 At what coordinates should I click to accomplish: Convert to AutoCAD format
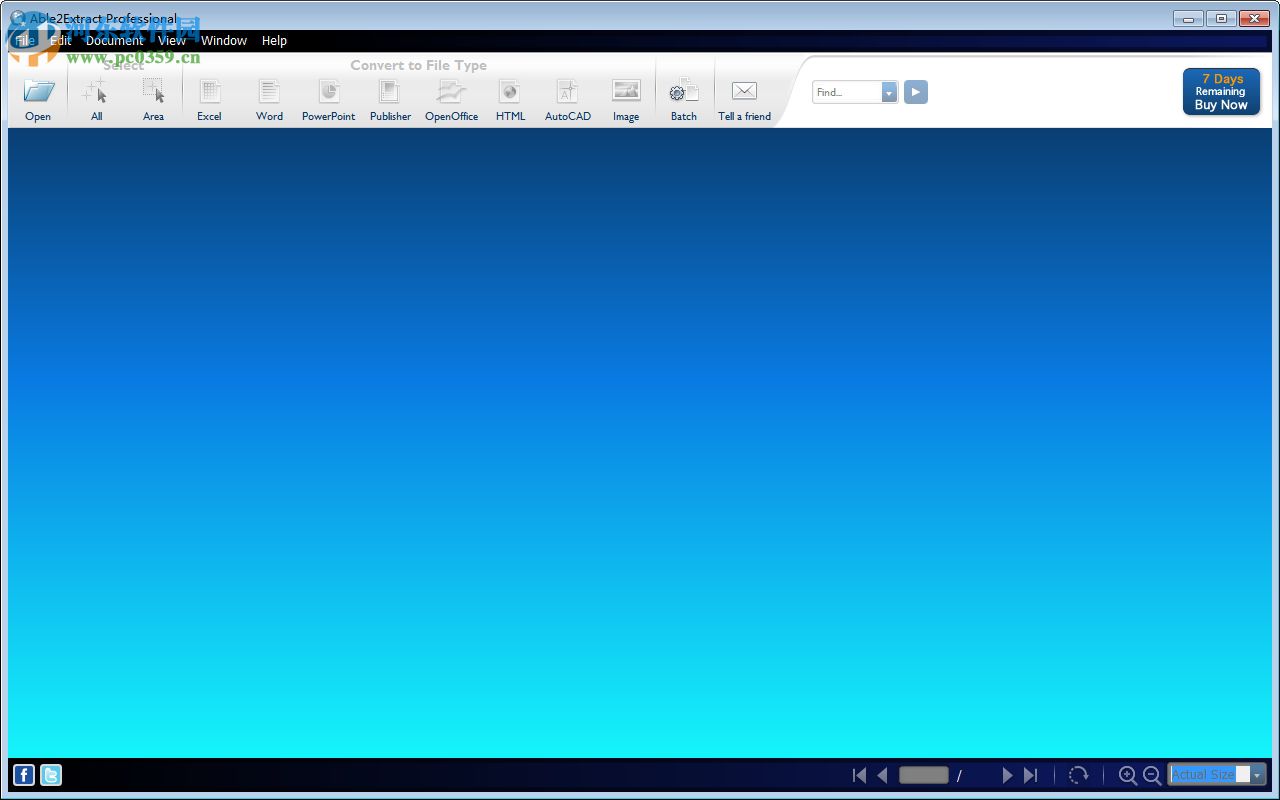[567, 92]
